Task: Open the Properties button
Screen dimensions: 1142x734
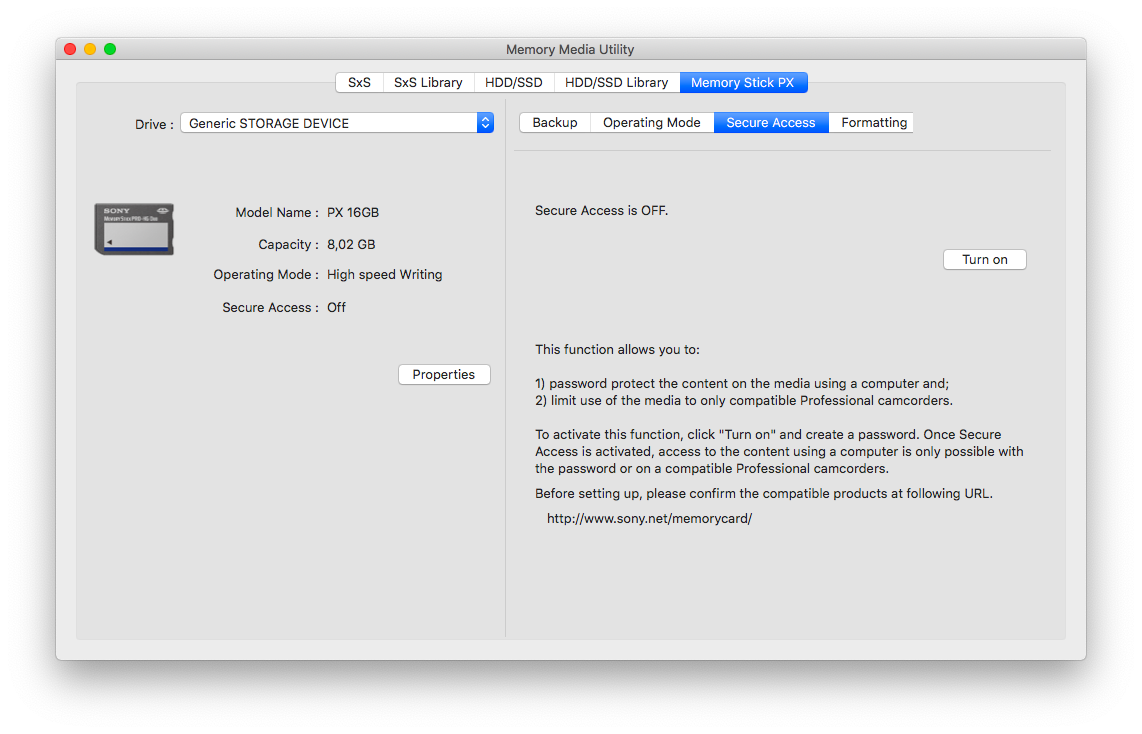Action: tap(444, 374)
